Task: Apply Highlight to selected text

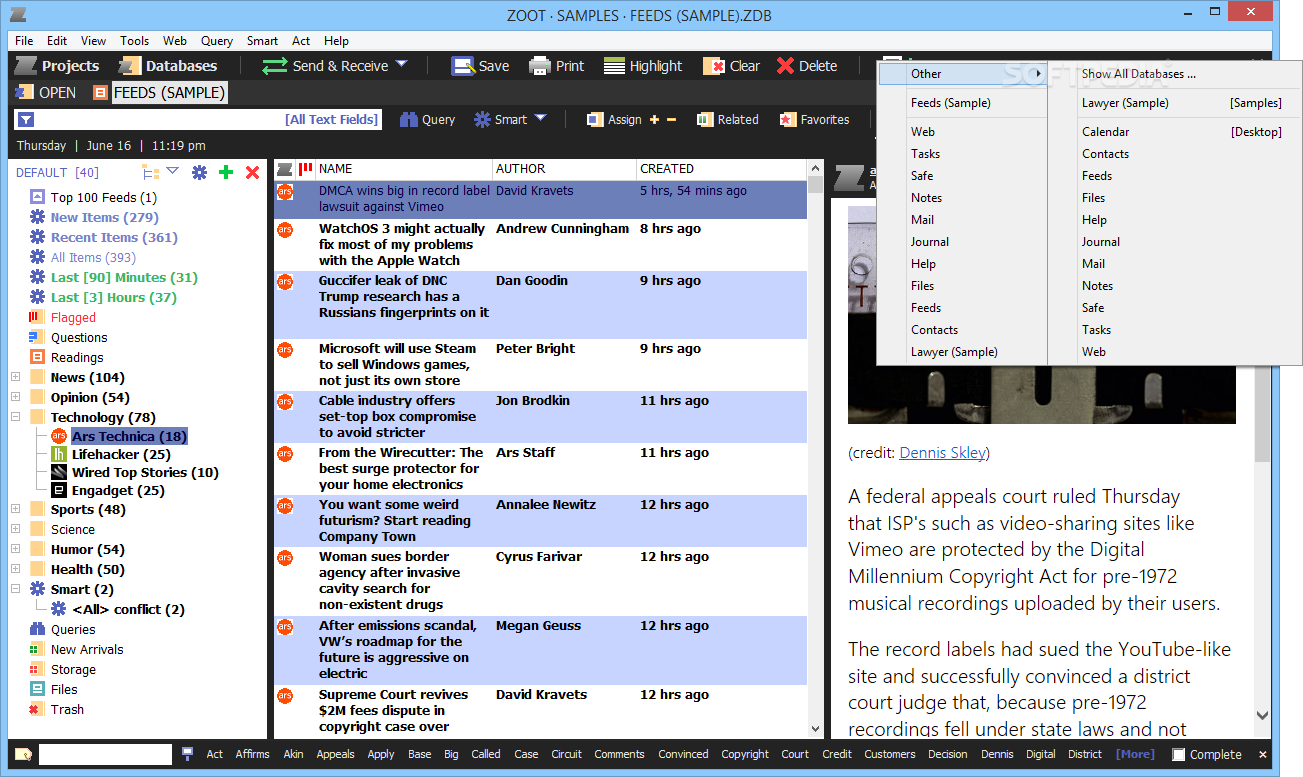Action: click(644, 66)
